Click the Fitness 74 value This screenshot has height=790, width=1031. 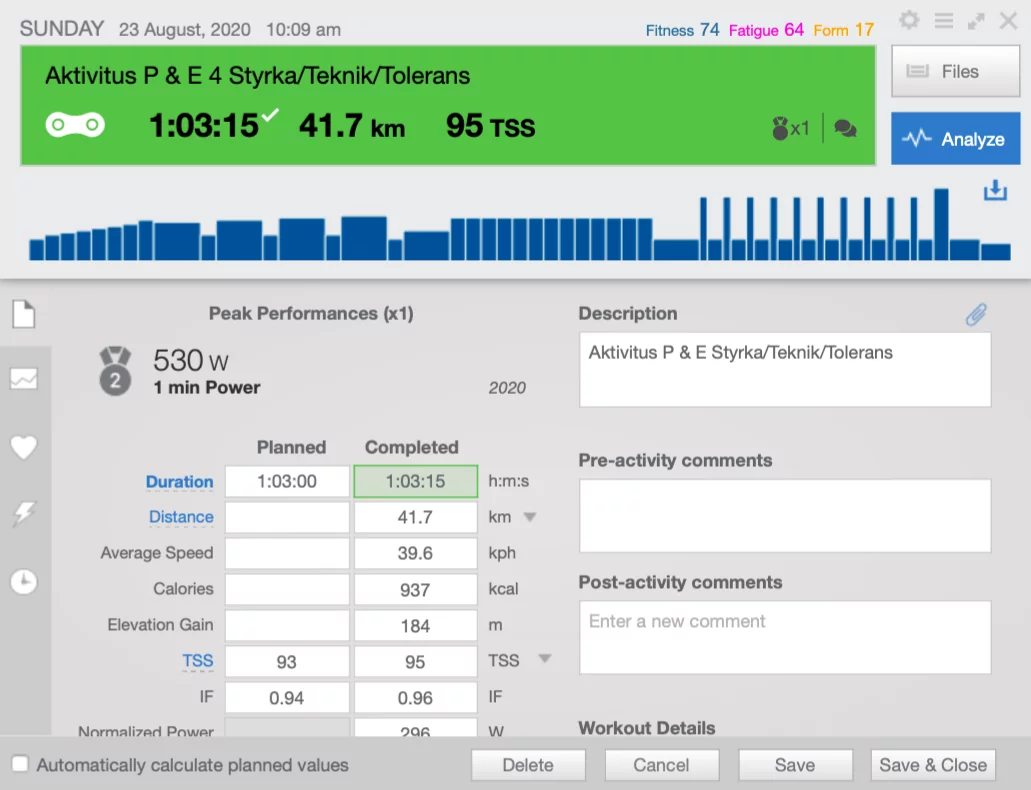pyautogui.click(x=683, y=30)
